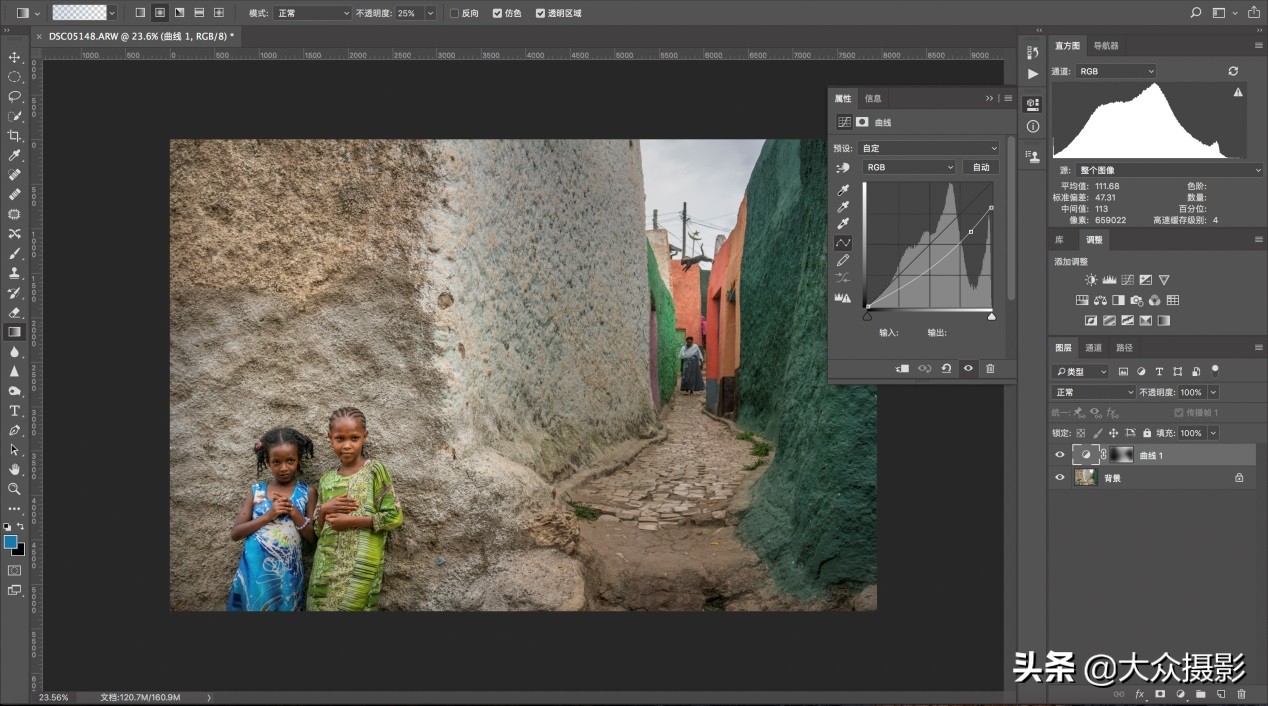Pick the Zoom magnifier tool

tap(14, 489)
